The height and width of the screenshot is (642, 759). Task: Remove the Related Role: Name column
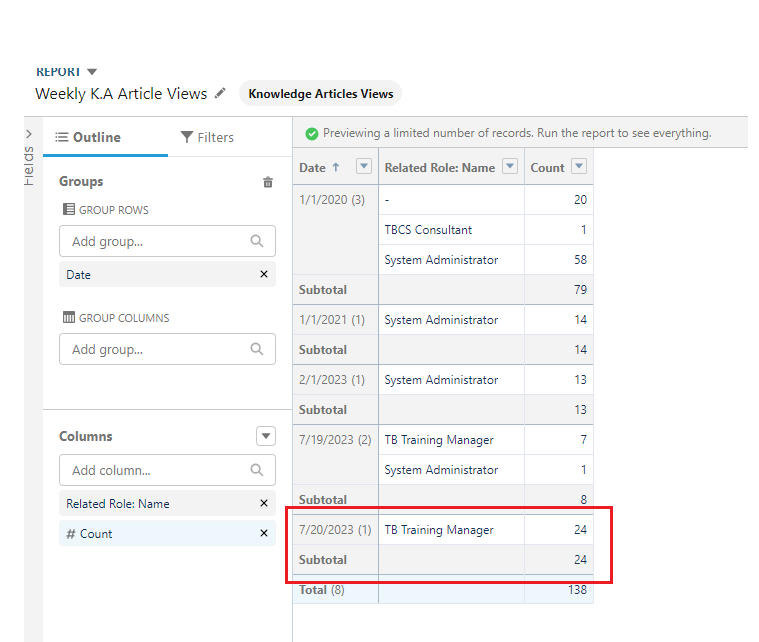point(264,504)
